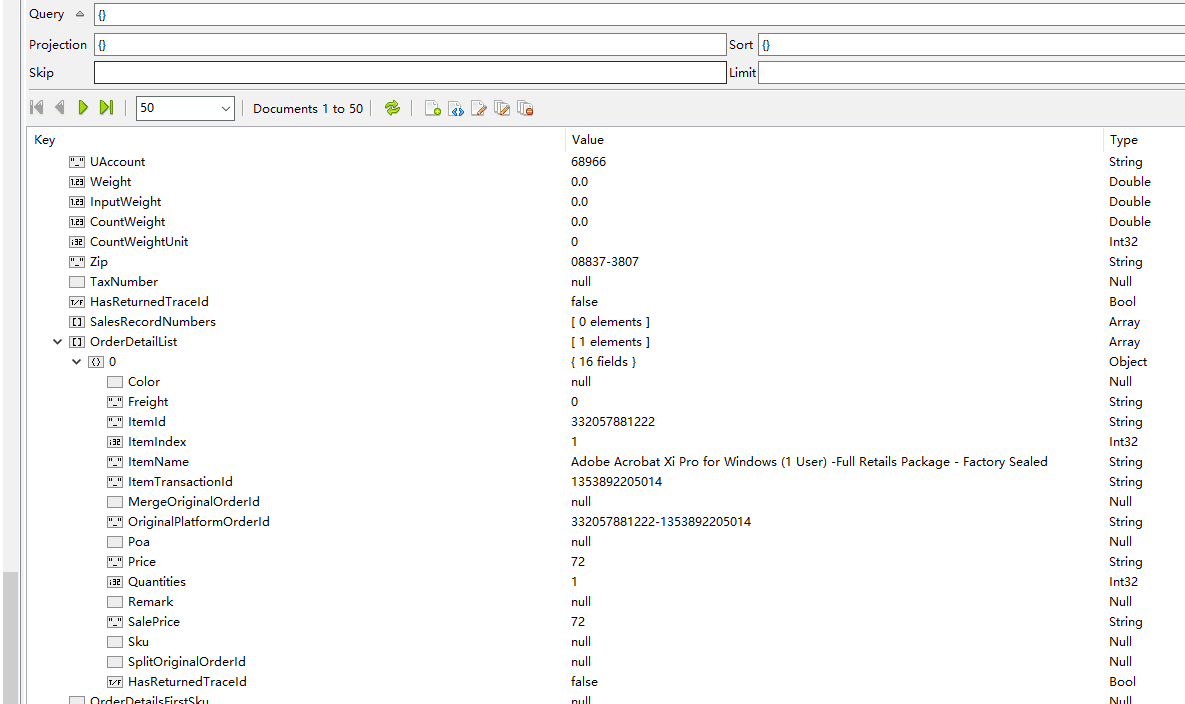Viewport: 1185px width, 704px height.
Task: Click the add new document icon
Action: tap(432, 108)
